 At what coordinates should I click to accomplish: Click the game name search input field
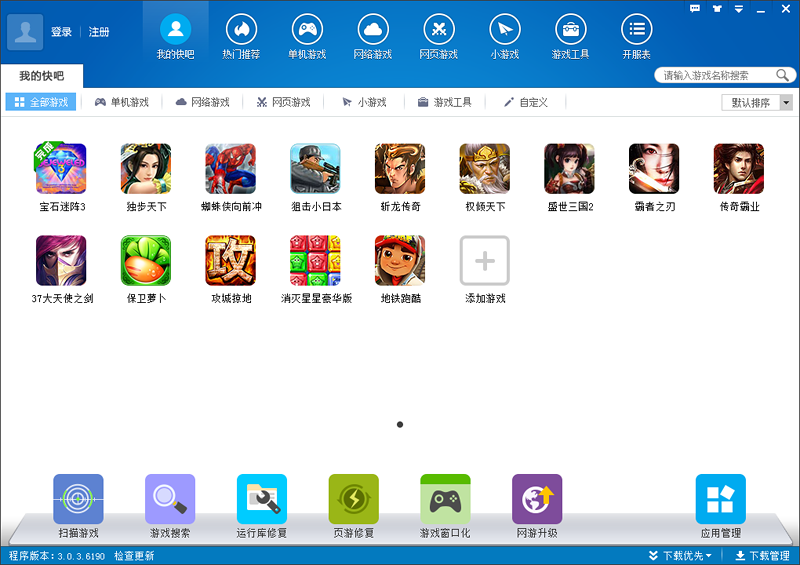click(x=716, y=75)
